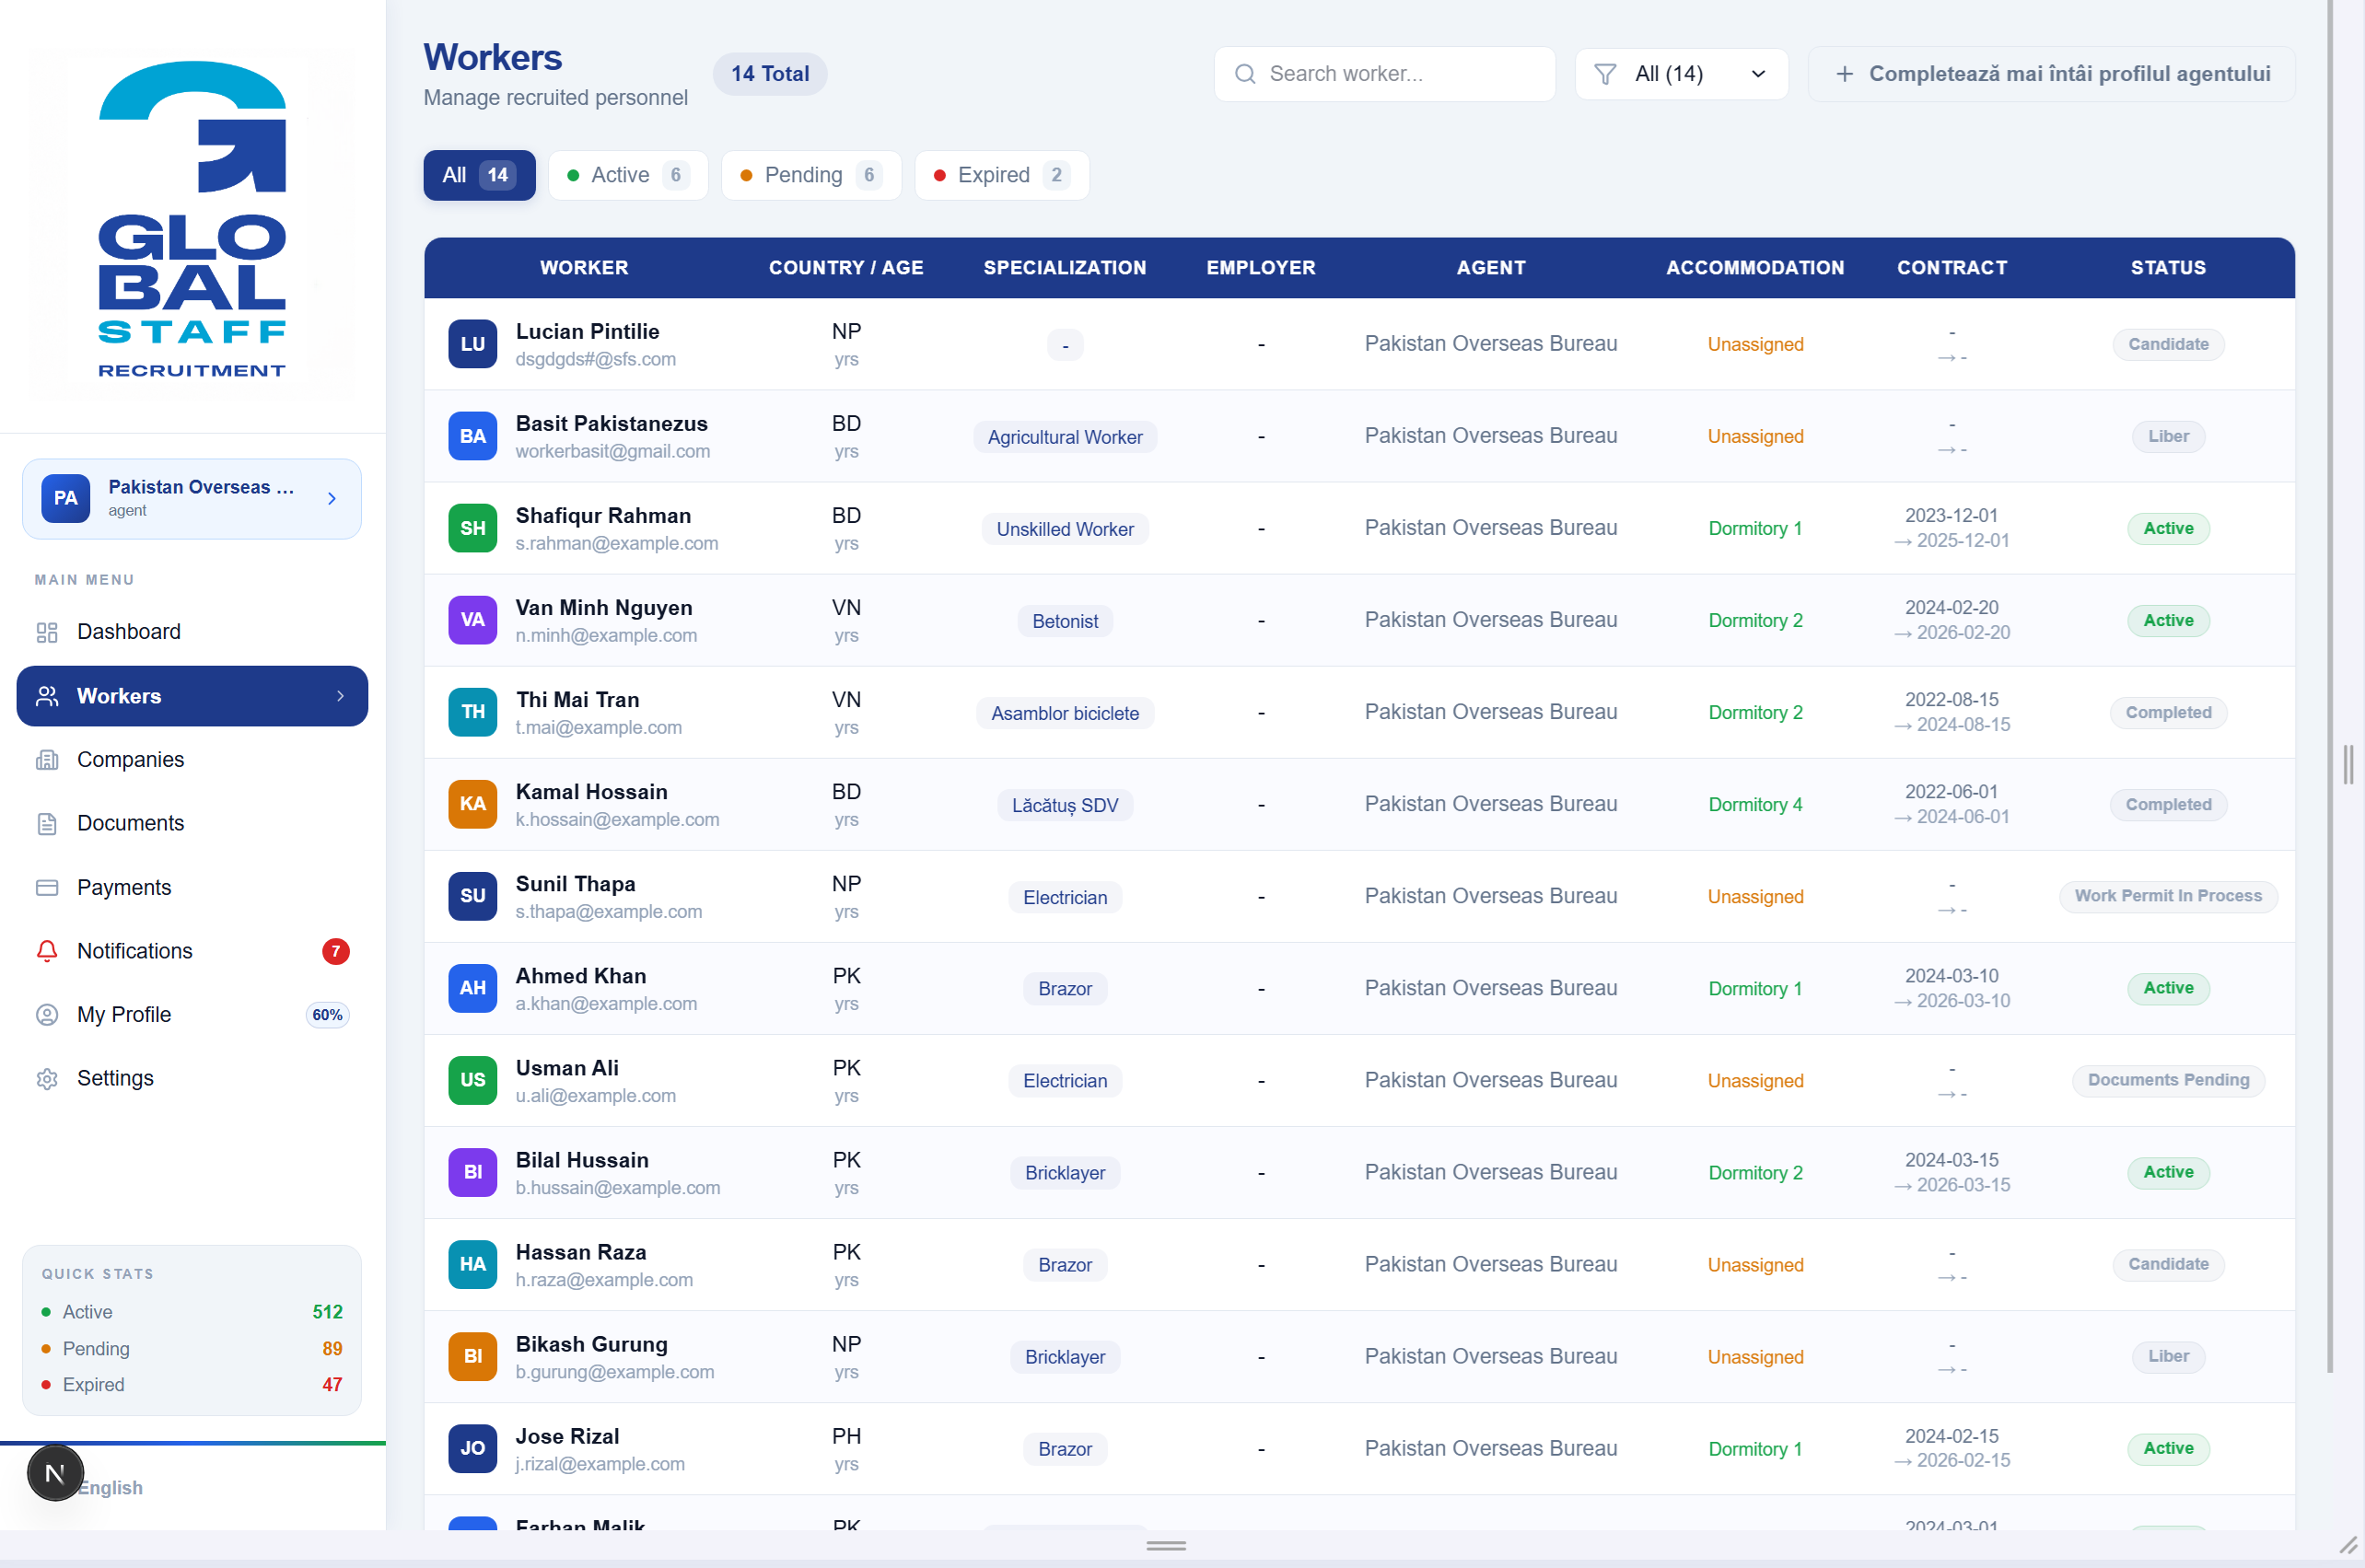Open the Notifications bell icon

coord(47,951)
